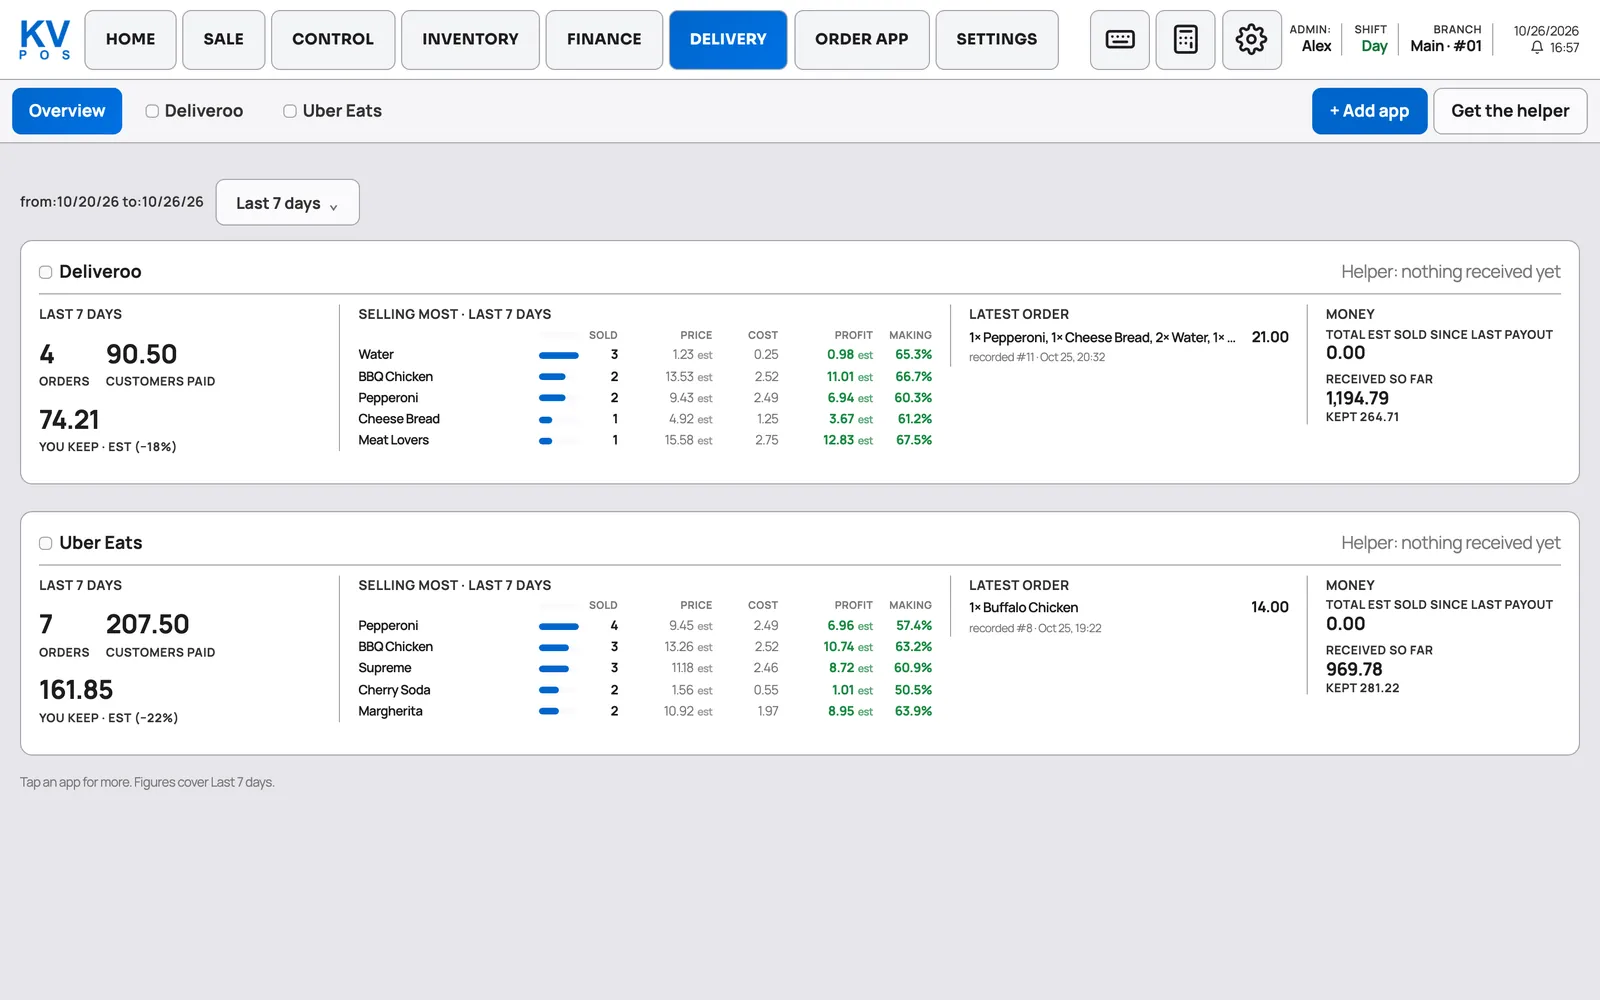
Task: Click the 161.85 you keep figure
Action: click(x=76, y=690)
